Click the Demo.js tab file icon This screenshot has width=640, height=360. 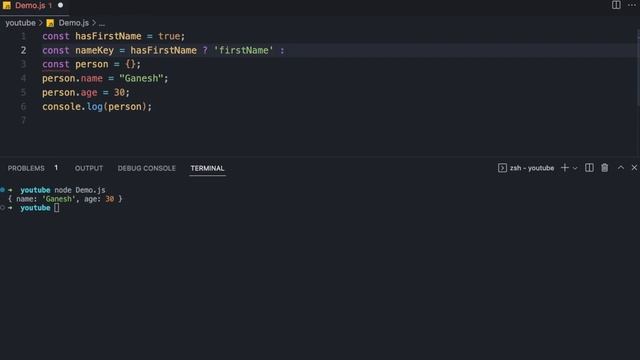(7, 6)
